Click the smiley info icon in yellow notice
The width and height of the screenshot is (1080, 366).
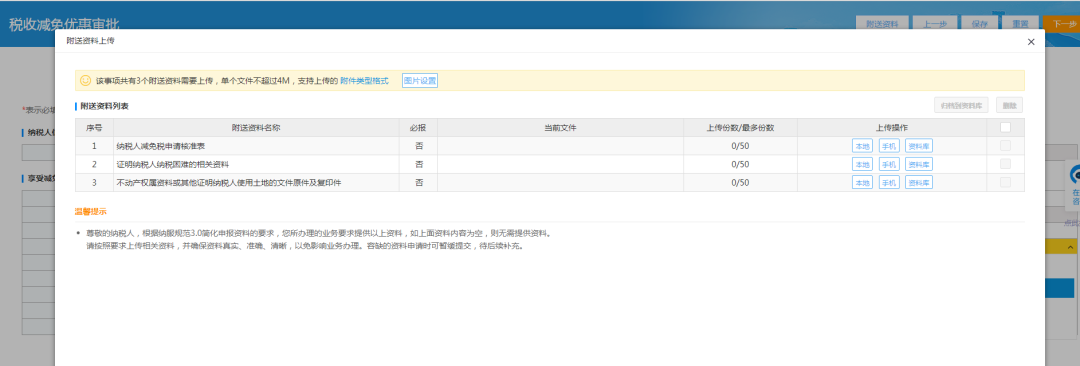point(85,81)
